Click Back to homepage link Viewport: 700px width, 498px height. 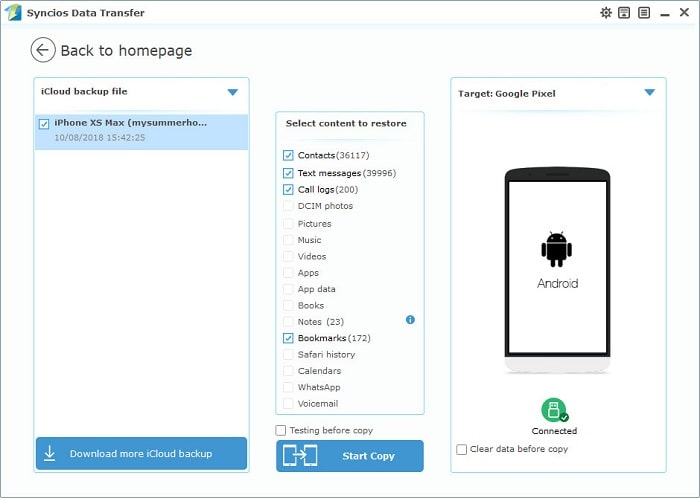tap(126, 50)
